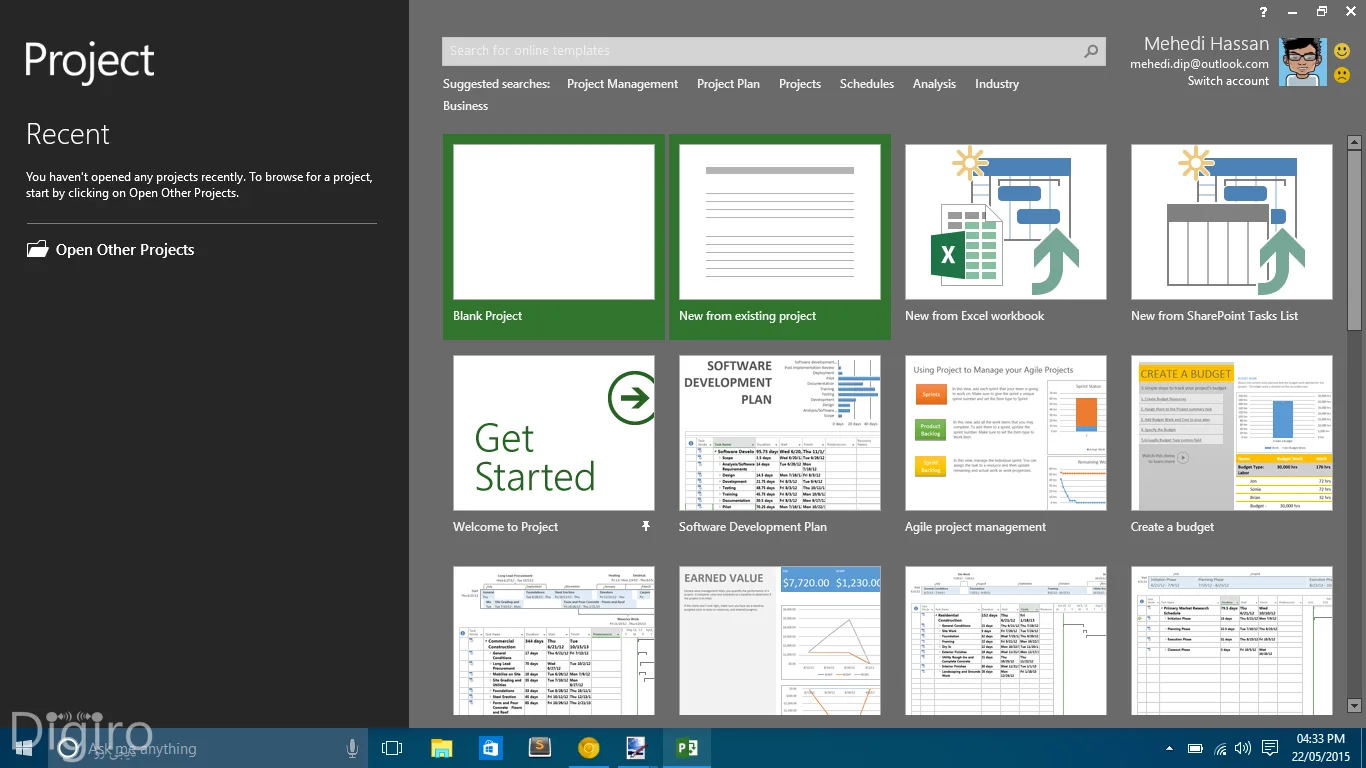Image resolution: width=1366 pixels, height=768 pixels.
Task: Click the scrollbar down arrow
Action: (1355, 707)
